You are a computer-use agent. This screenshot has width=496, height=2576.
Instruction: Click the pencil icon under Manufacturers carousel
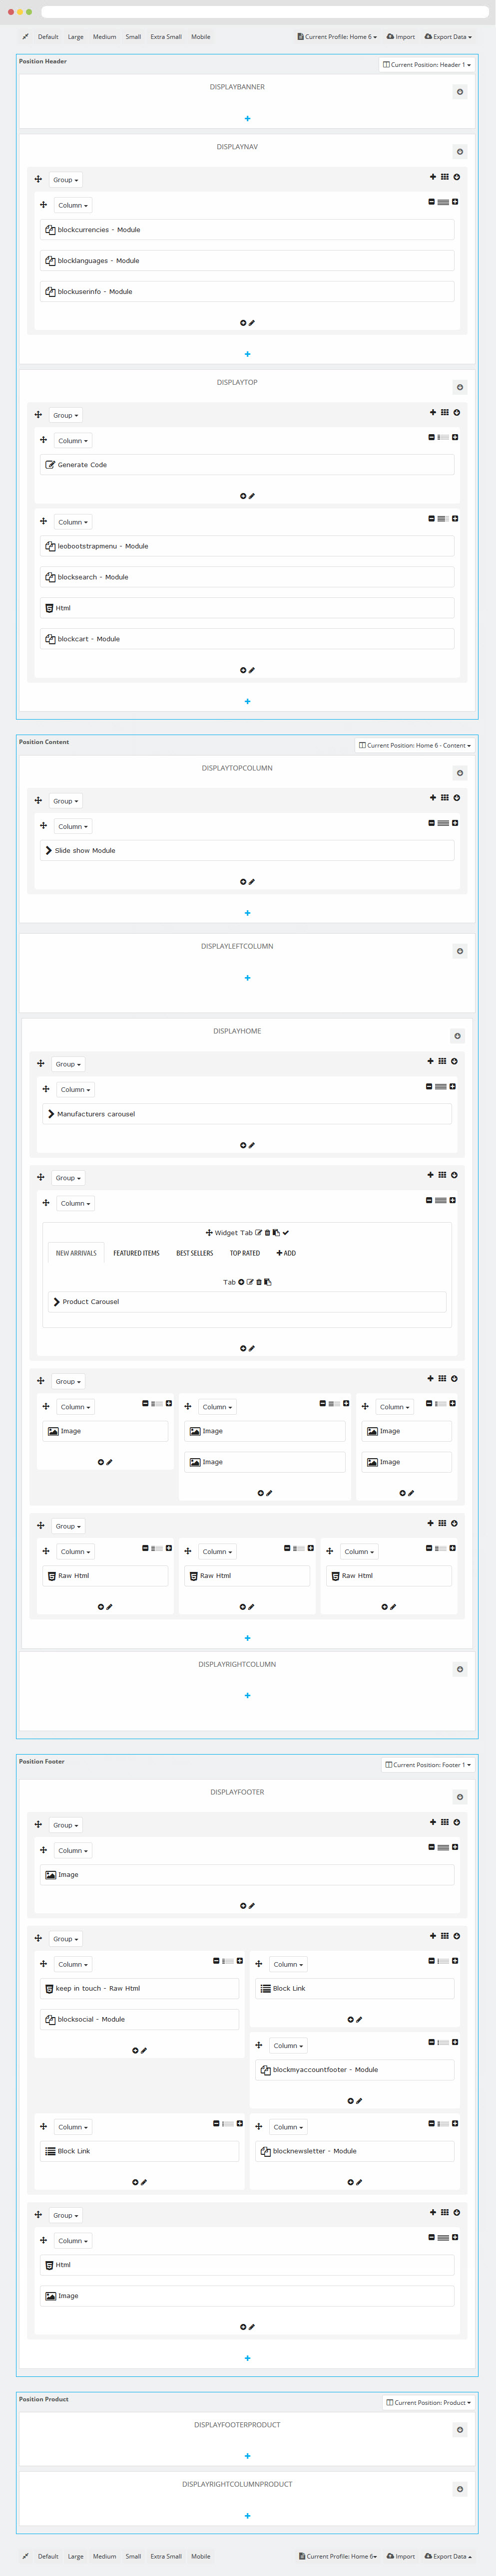(x=252, y=1145)
